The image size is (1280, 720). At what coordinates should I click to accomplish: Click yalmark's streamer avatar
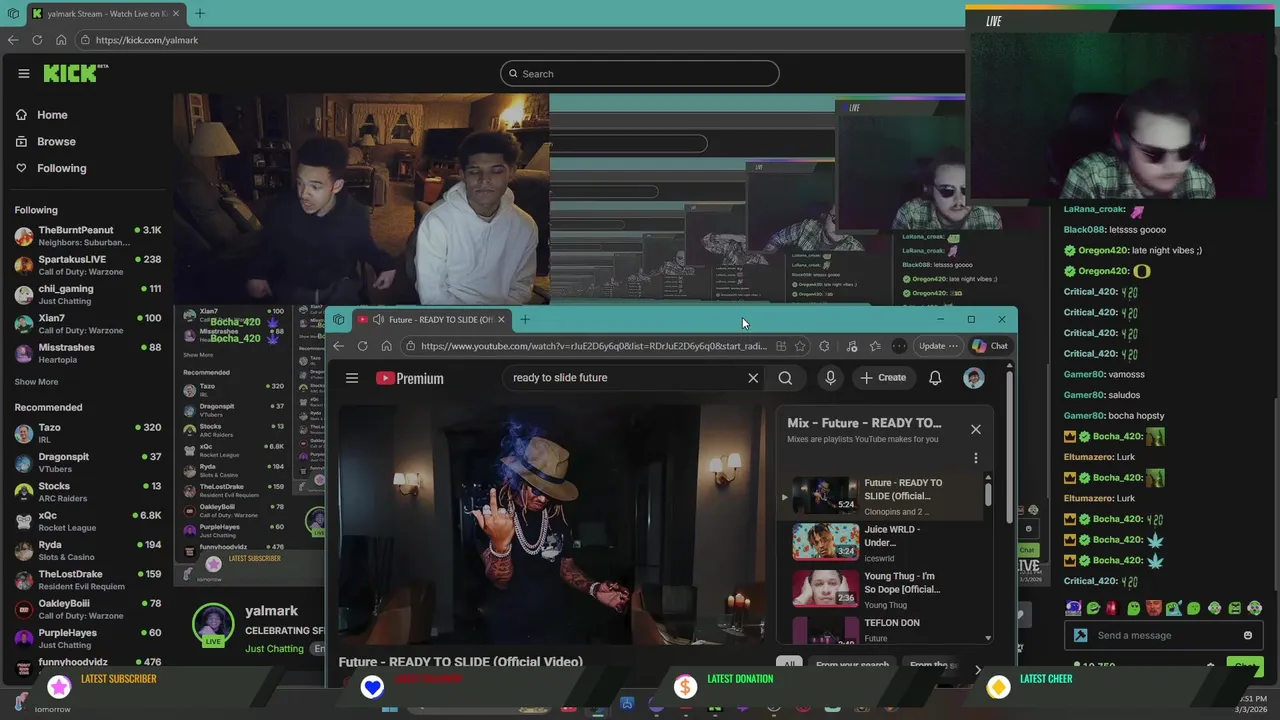pos(213,624)
